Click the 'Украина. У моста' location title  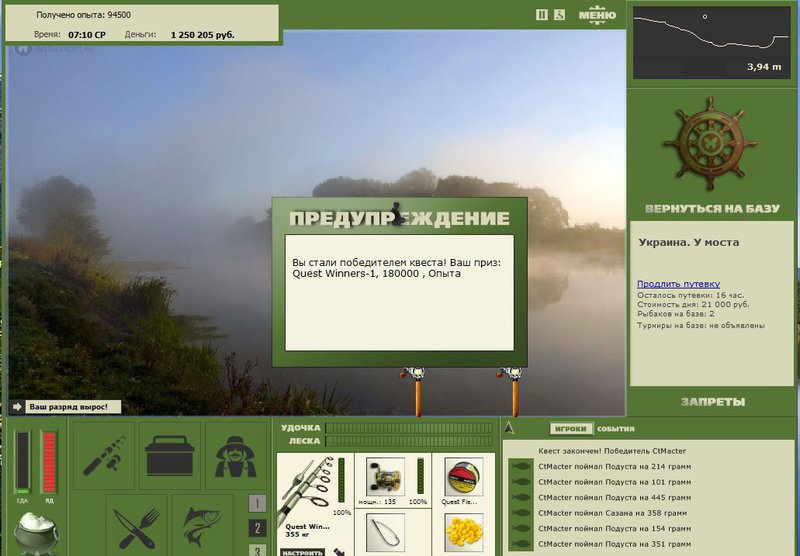[x=689, y=242]
